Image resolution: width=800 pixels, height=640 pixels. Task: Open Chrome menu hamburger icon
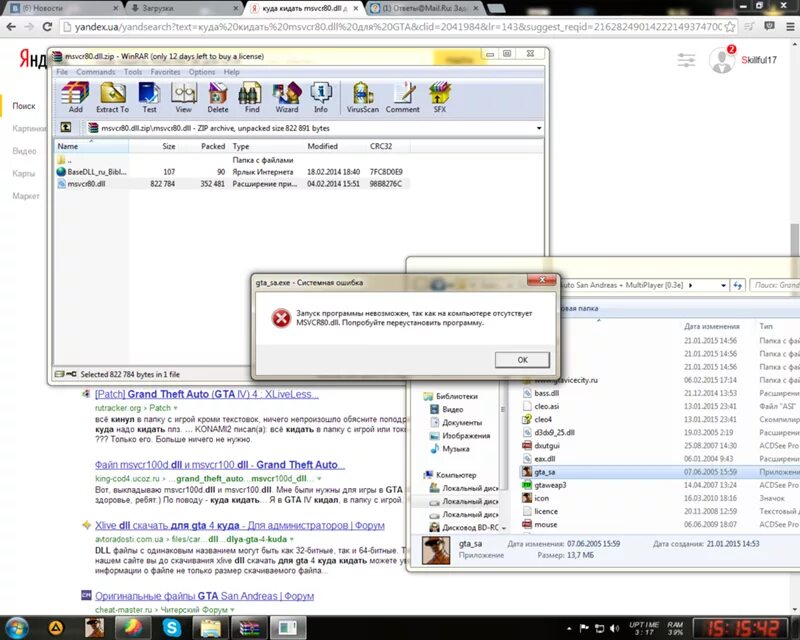pyautogui.click(x=790, y=27)
